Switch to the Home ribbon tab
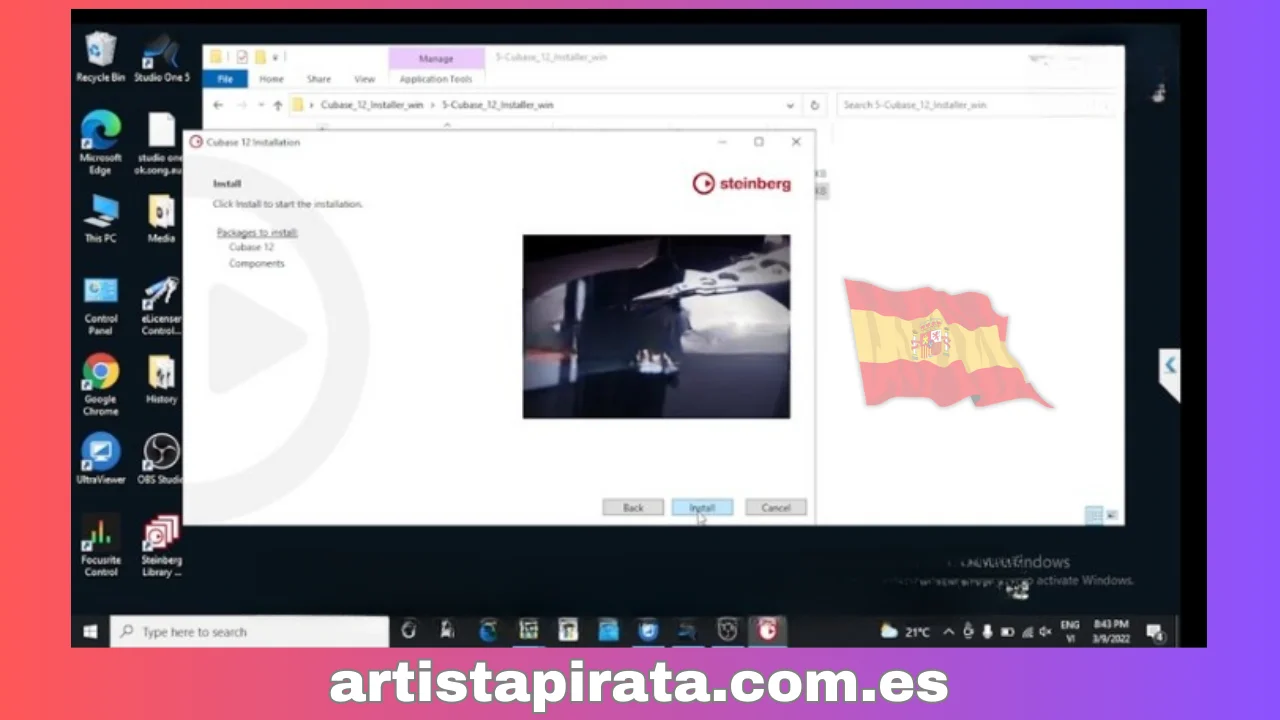Screen dimensions: 1280x720 [271, 79]
